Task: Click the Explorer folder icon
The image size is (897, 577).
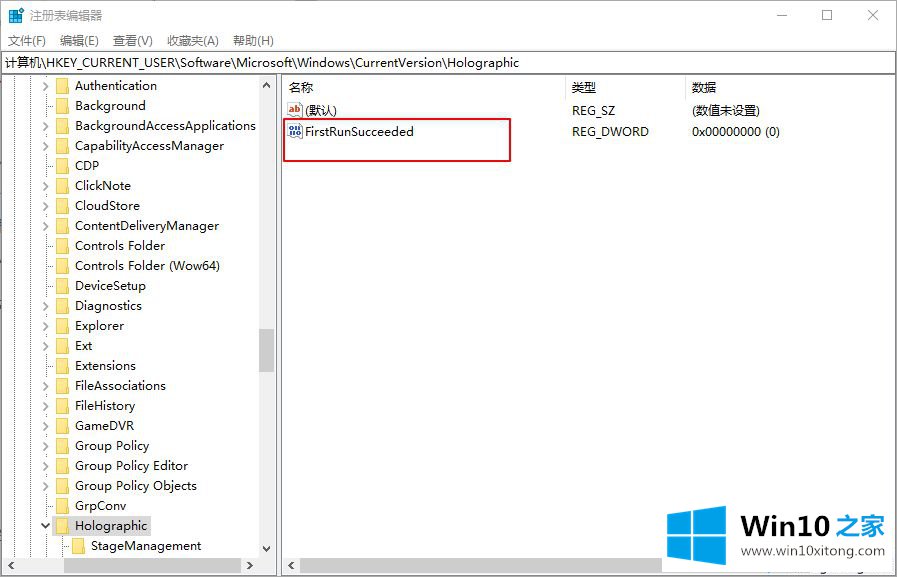Action: pyautogui.click(x=62, y=326)
